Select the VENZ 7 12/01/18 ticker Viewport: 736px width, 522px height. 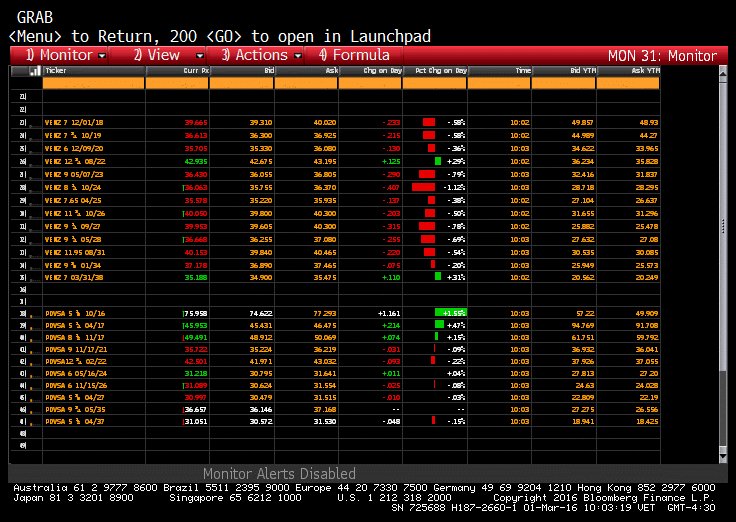[x=74, y=123]
